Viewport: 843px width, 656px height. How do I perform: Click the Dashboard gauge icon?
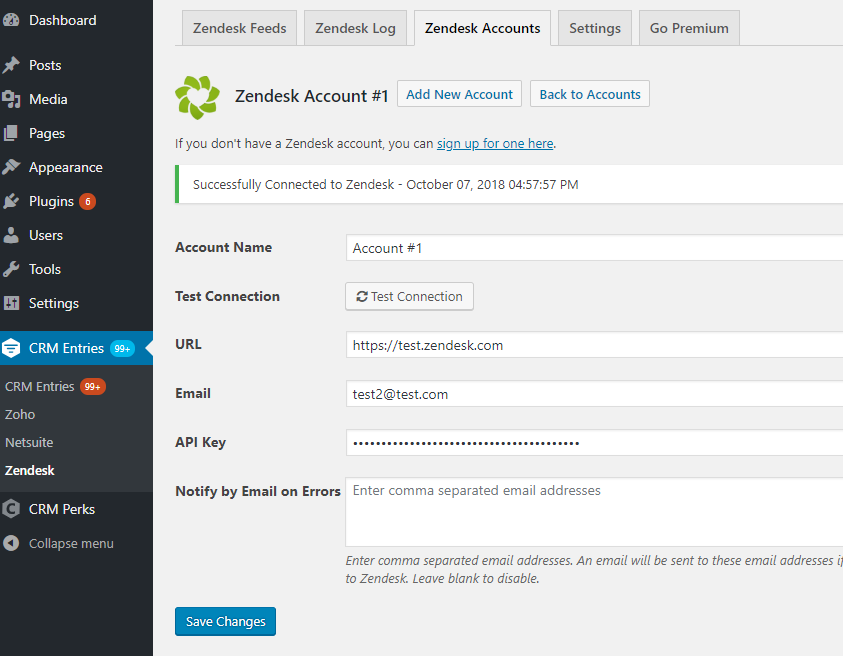[11, 20]
